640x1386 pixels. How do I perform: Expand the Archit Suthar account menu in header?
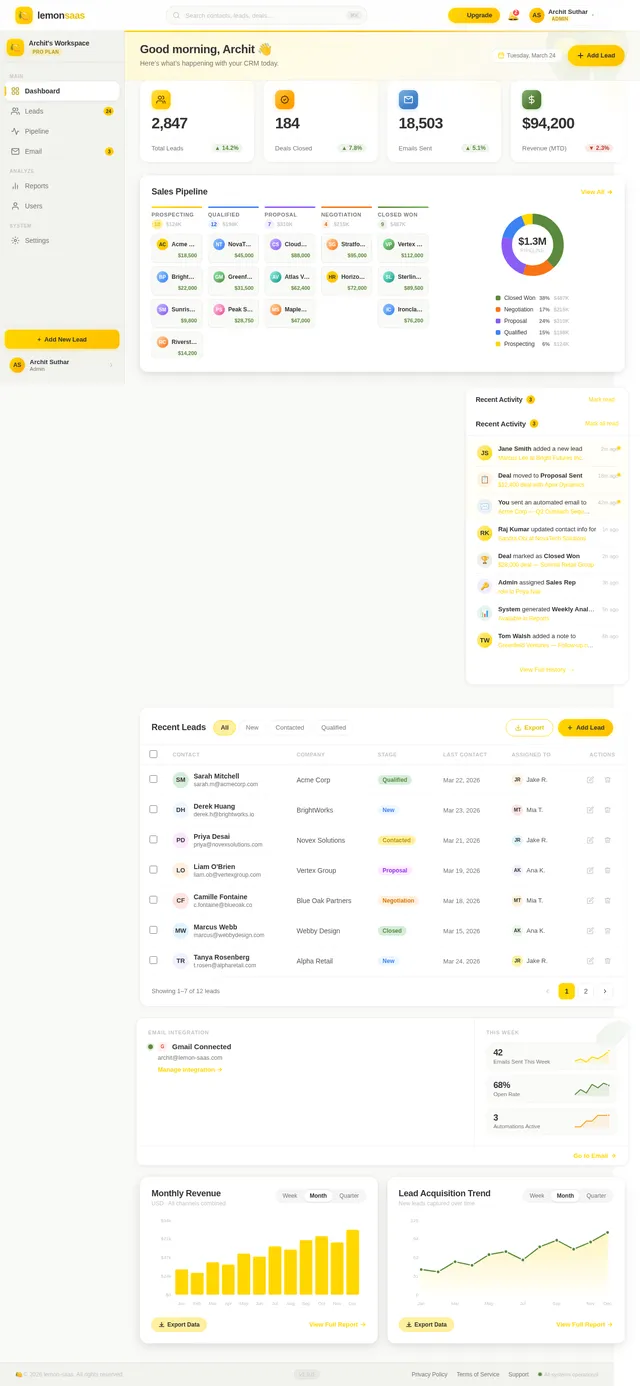593,15
